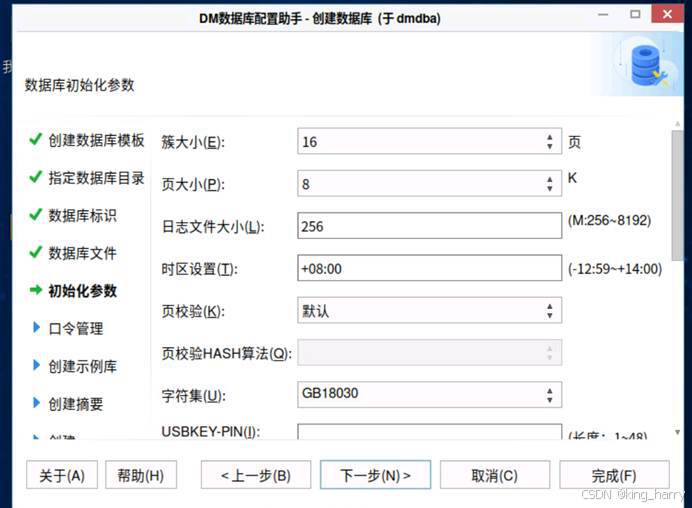Image resolution: width=692 pixels, height=508 pixels.
Task: Click green checkmark beside 创建数据库模板
Action: coord(36,139)
